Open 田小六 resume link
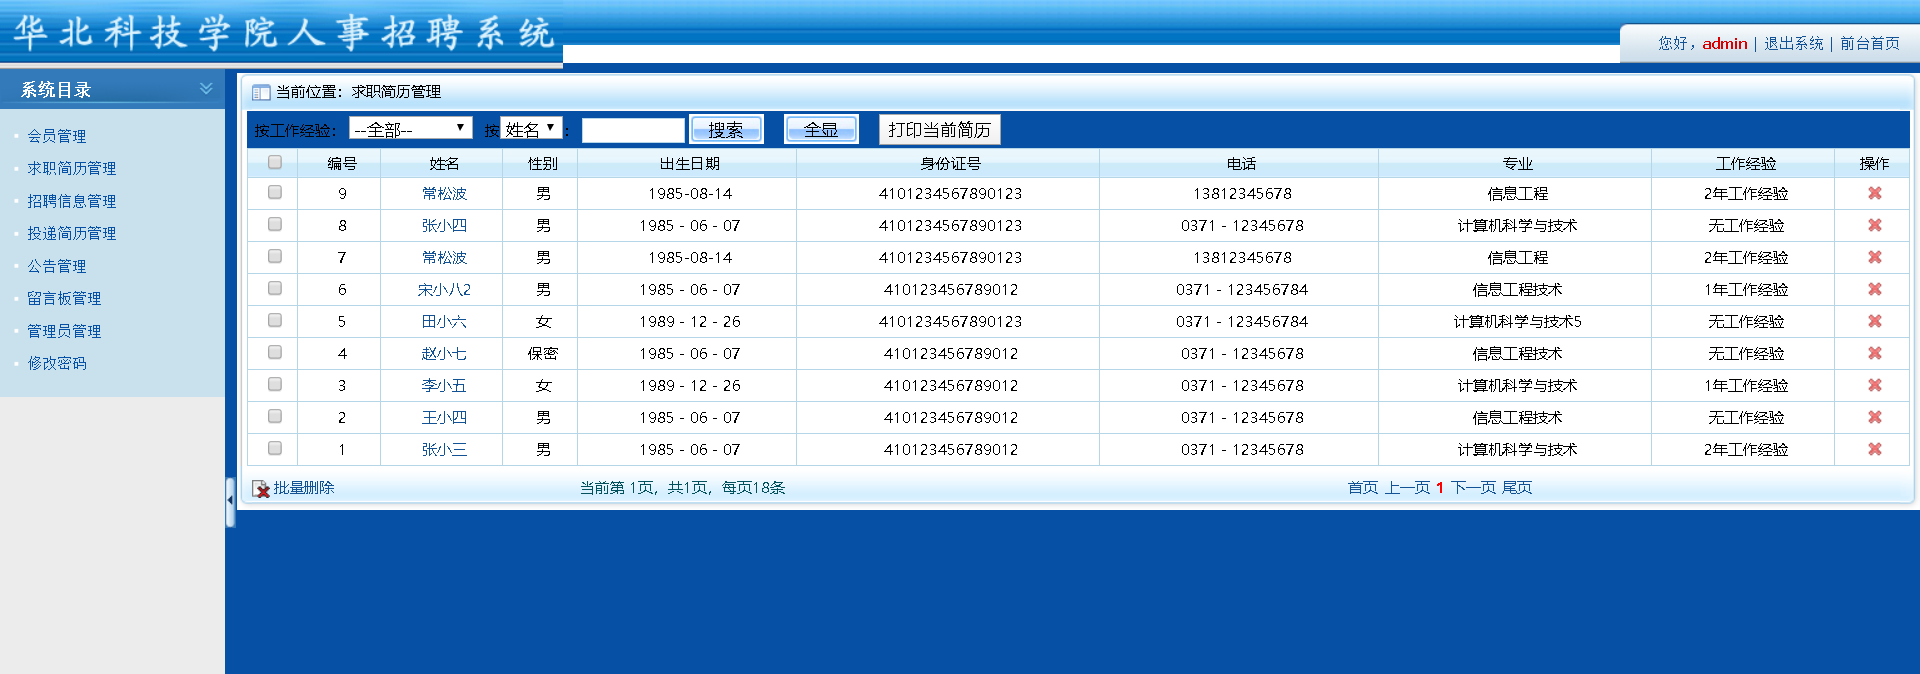This screenshot has height=674, width=1920. [444, 322]
